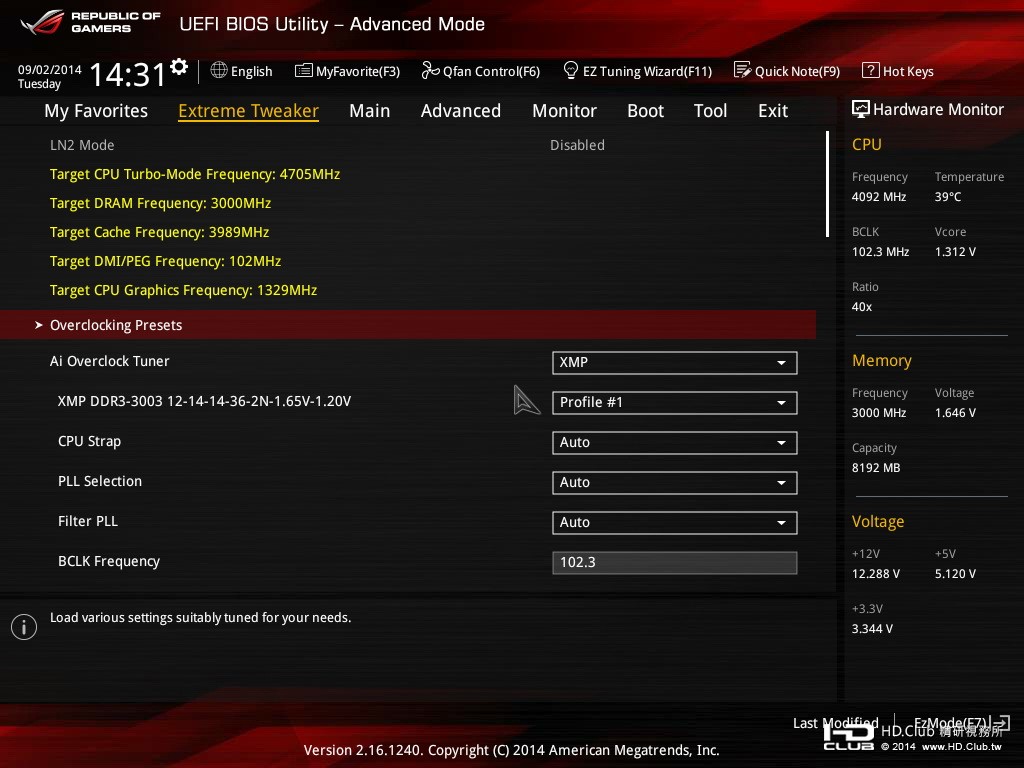Click Target DMI/PEG Frequency: 102MHz line
The width and height of the screenshot is (1024, 768).
pyautogui.click(x=165, y=261)
